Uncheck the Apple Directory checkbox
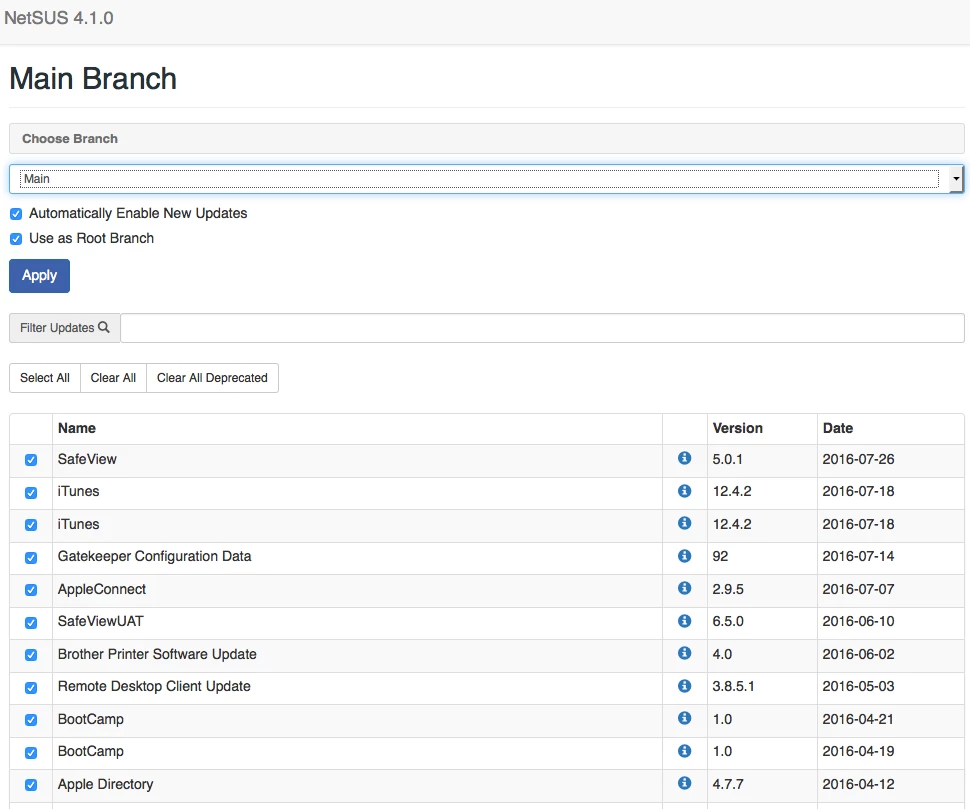 31,785
